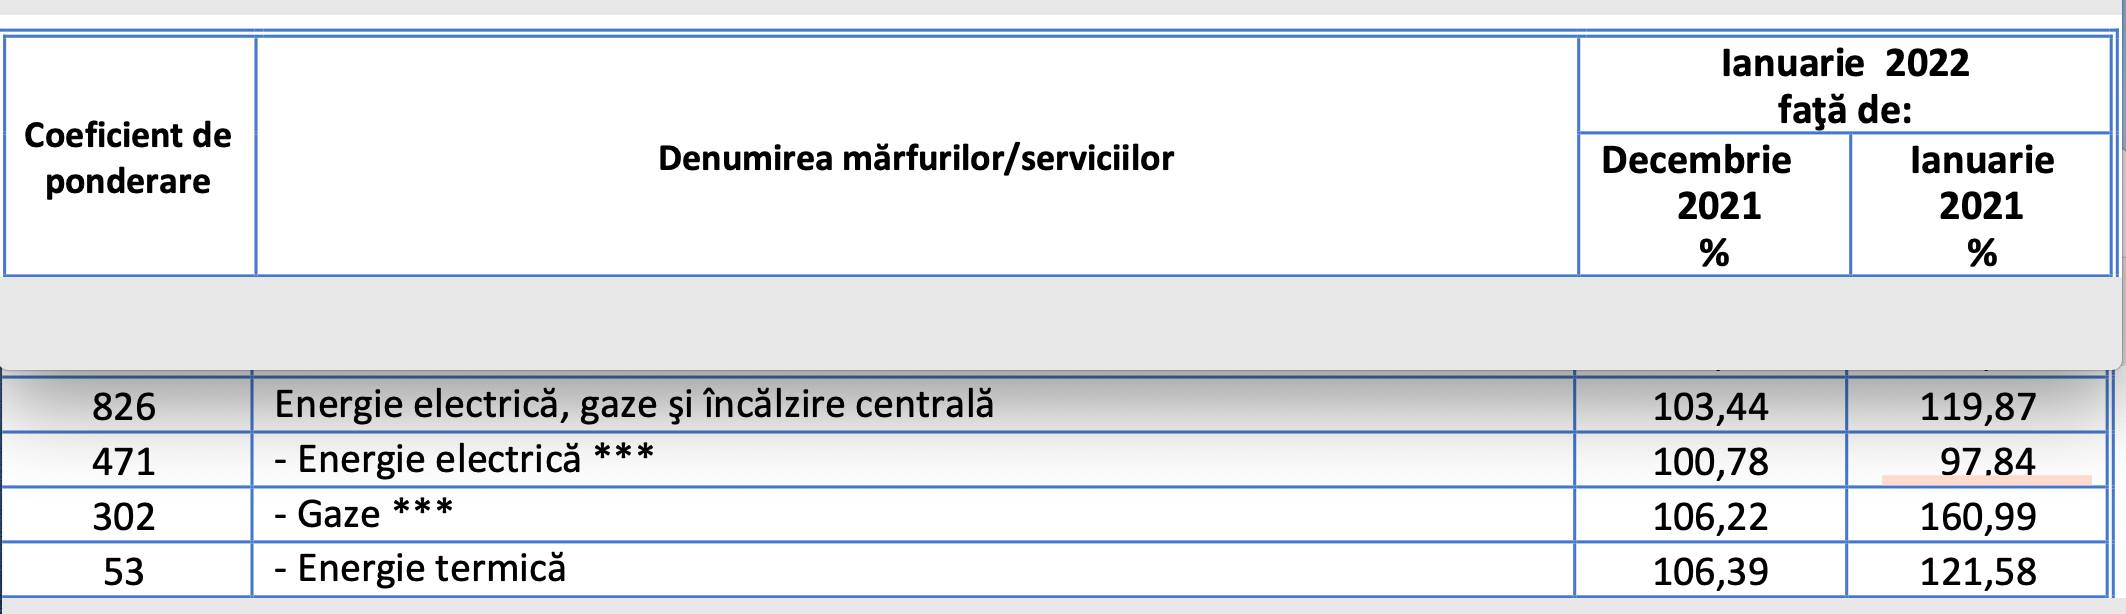
Task: Click the value 160,99 cell
Action: [x=1977, y=517]
